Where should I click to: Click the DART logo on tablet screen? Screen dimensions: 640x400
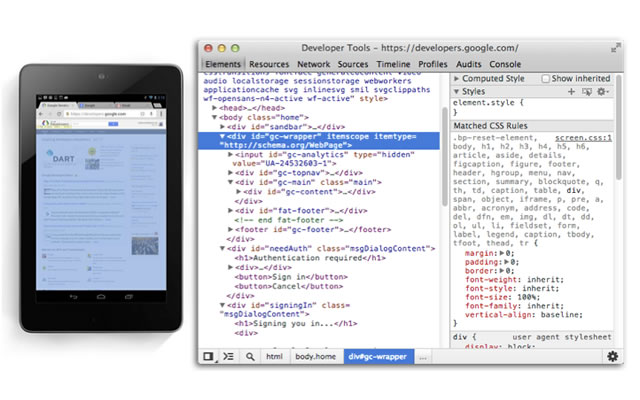(x=60, y=157)
